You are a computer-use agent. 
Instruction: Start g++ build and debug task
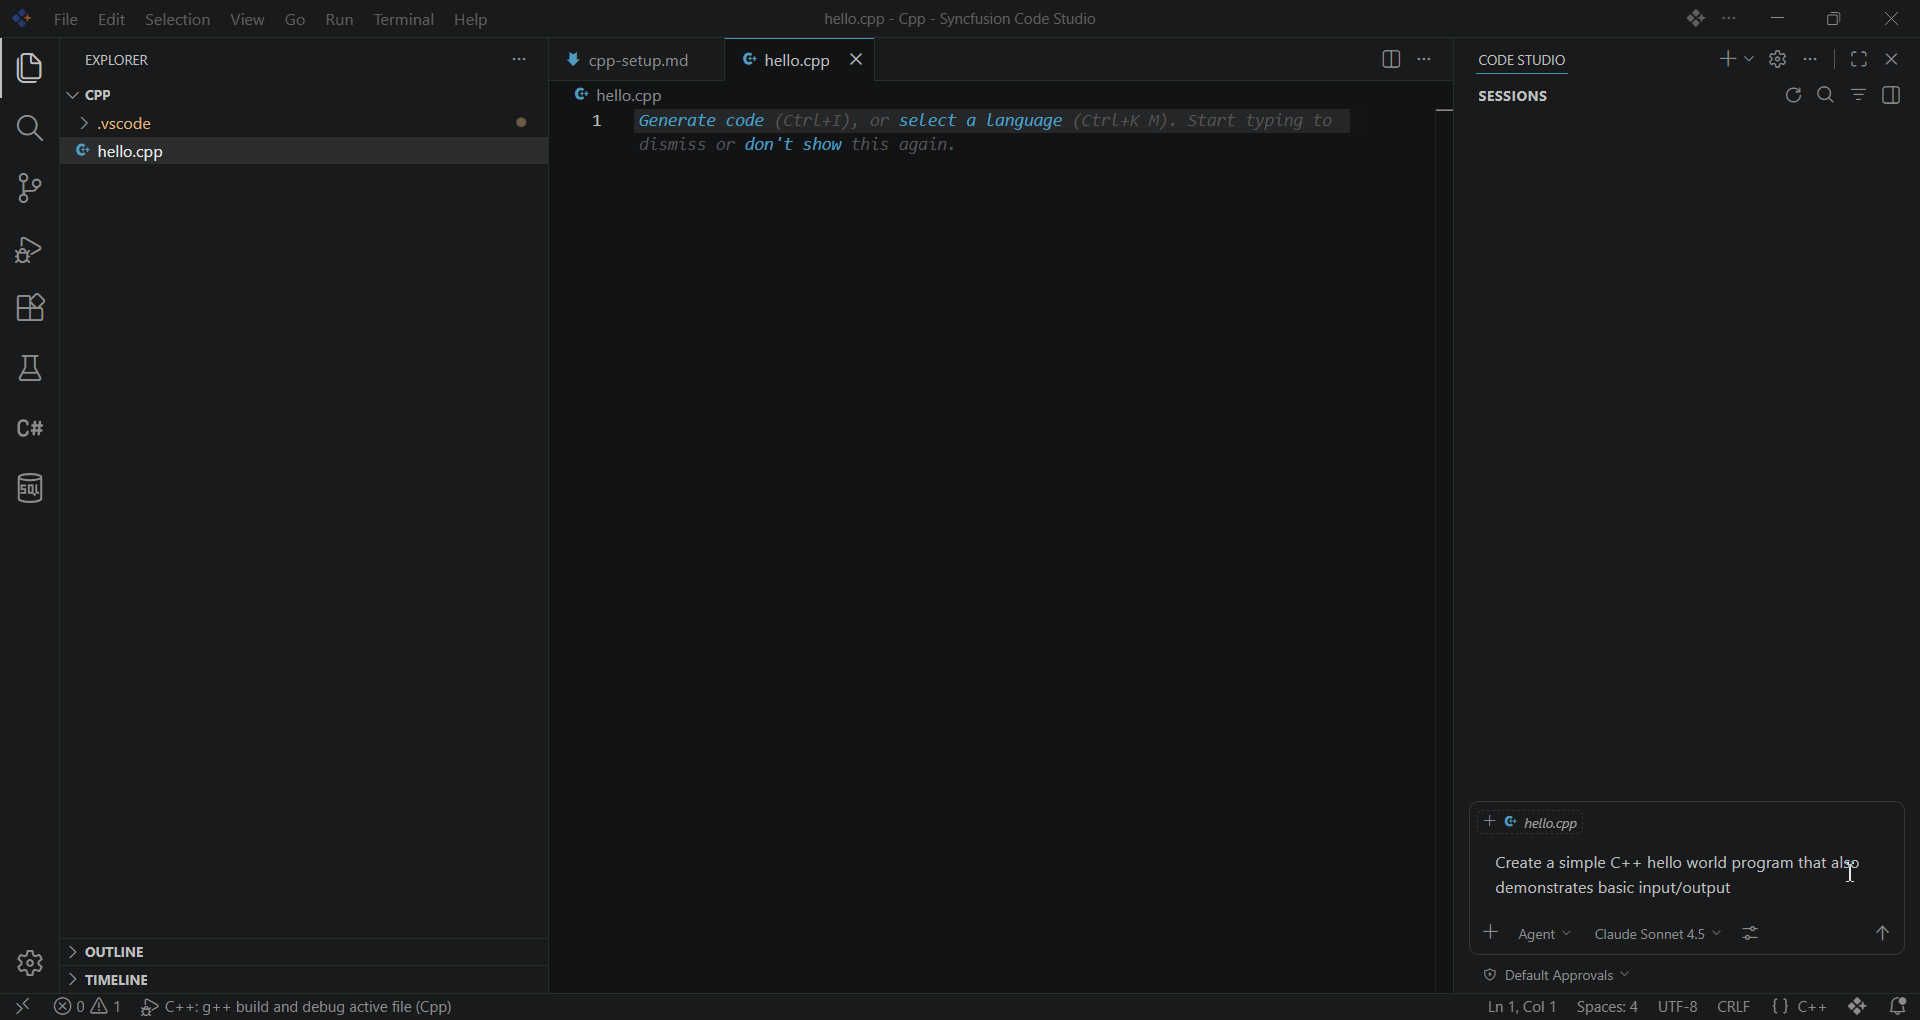tap(297, 1006)
